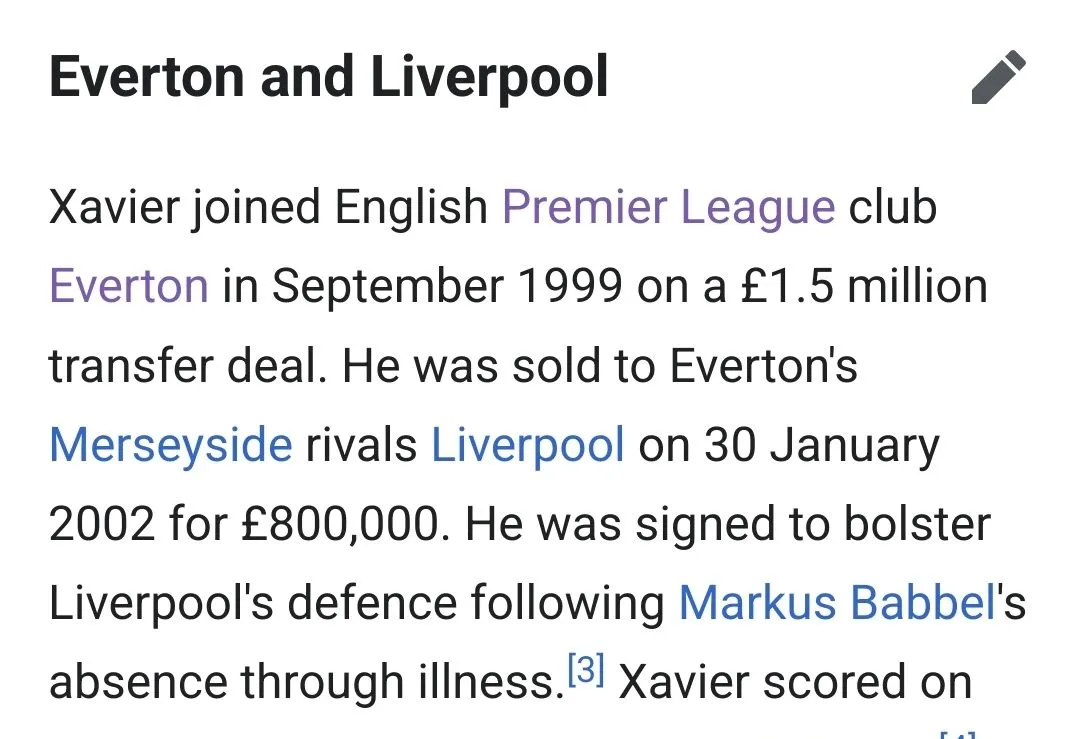
Task: Click the "30 January" date text
Action: pos(822,444)
